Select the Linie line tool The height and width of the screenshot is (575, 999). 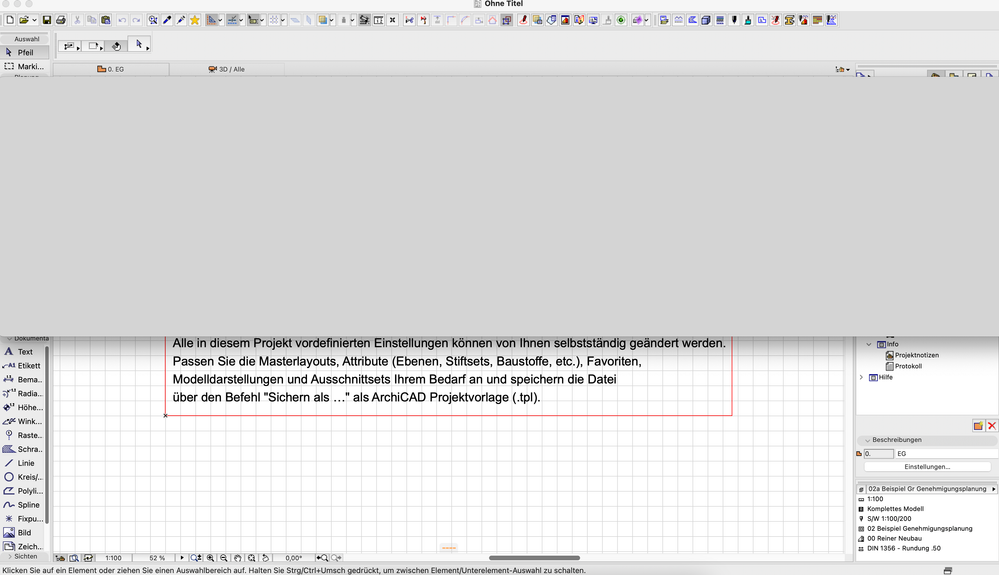tap(24, 463)
